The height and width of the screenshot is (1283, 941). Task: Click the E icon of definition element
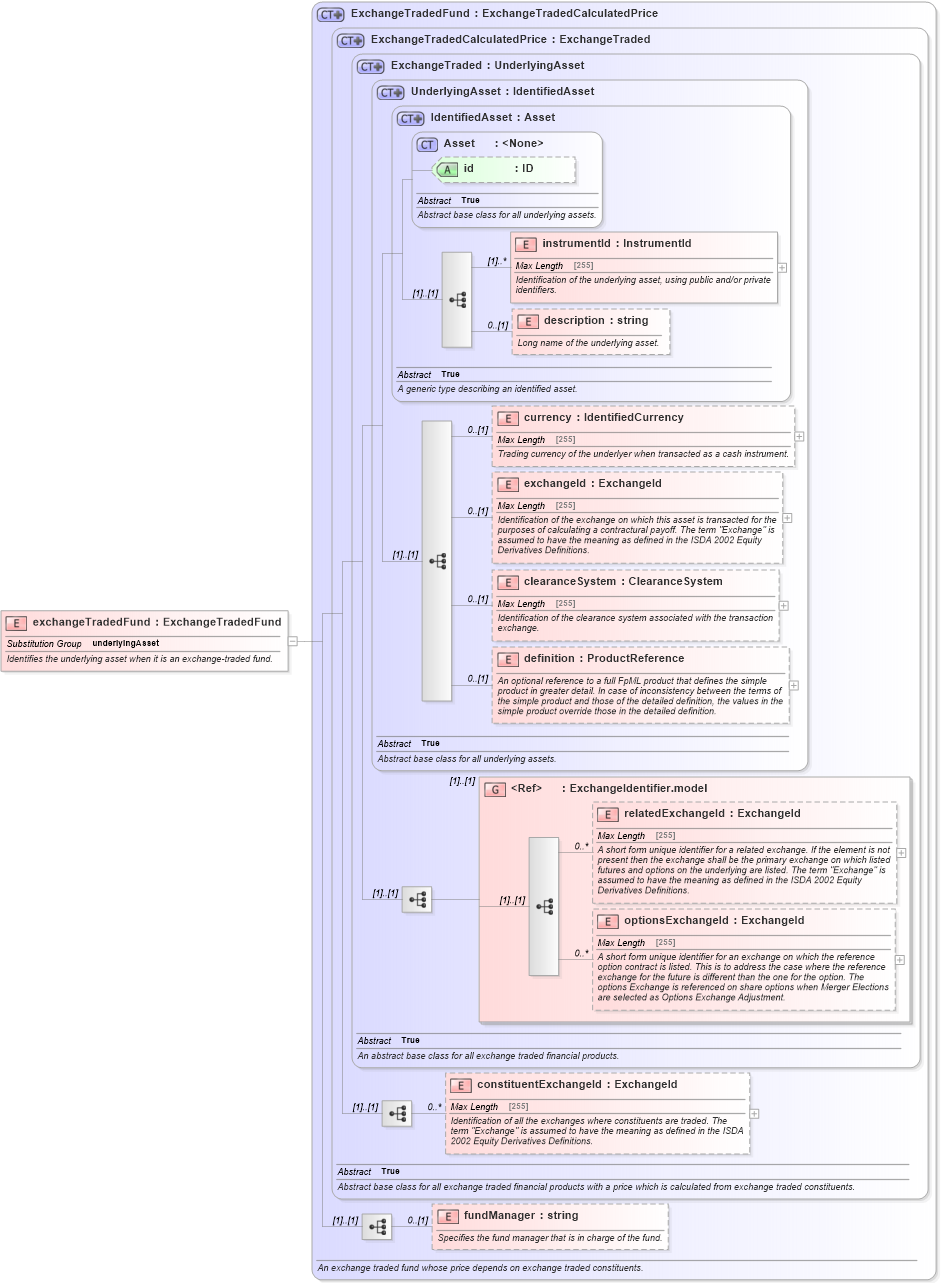click(509, 660)
